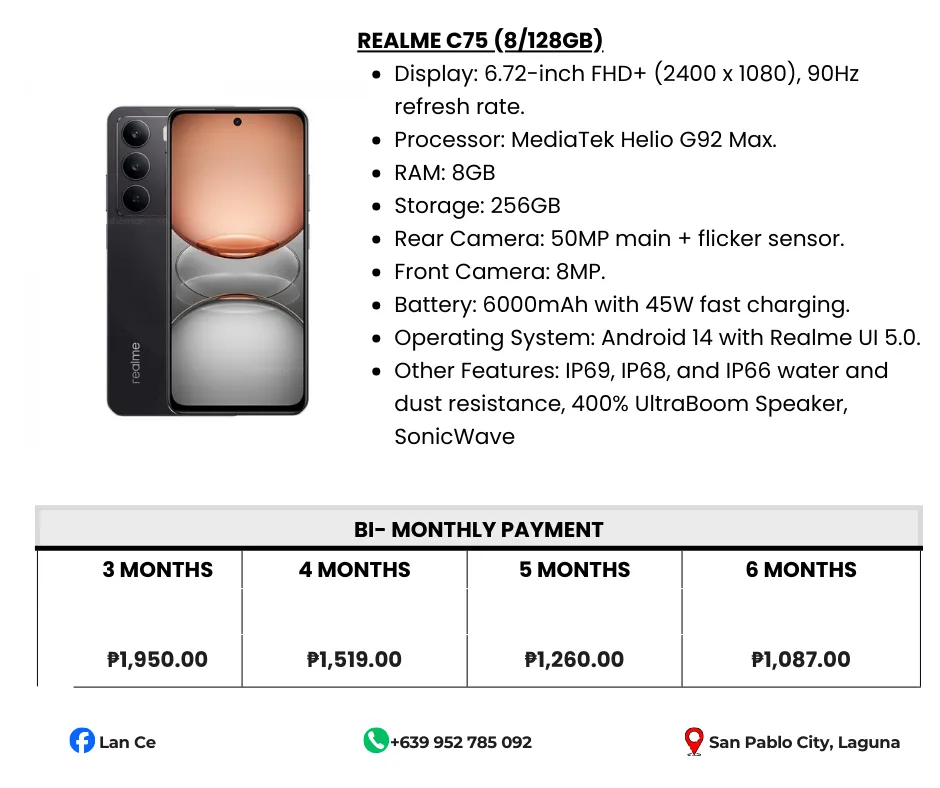Select the 4 MONTHS column header

point(354,570)
